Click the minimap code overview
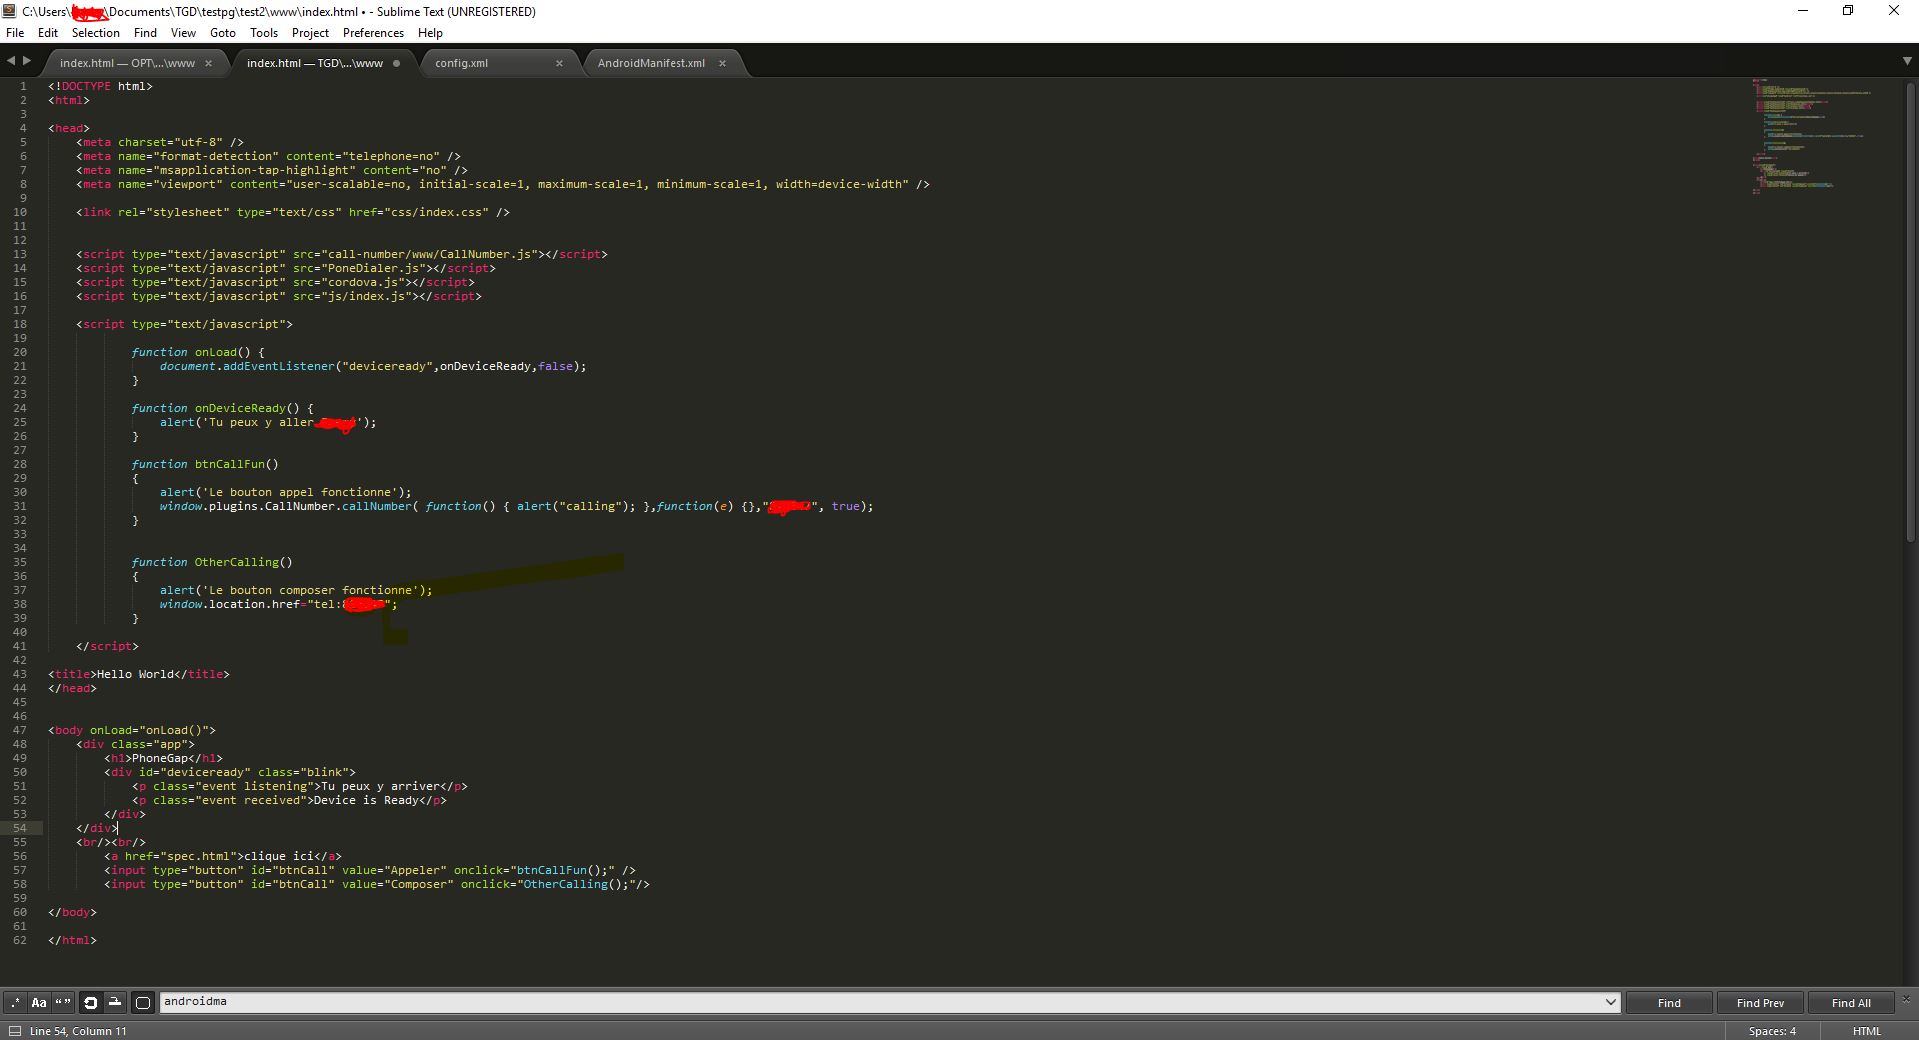 tap(1811, 135)
